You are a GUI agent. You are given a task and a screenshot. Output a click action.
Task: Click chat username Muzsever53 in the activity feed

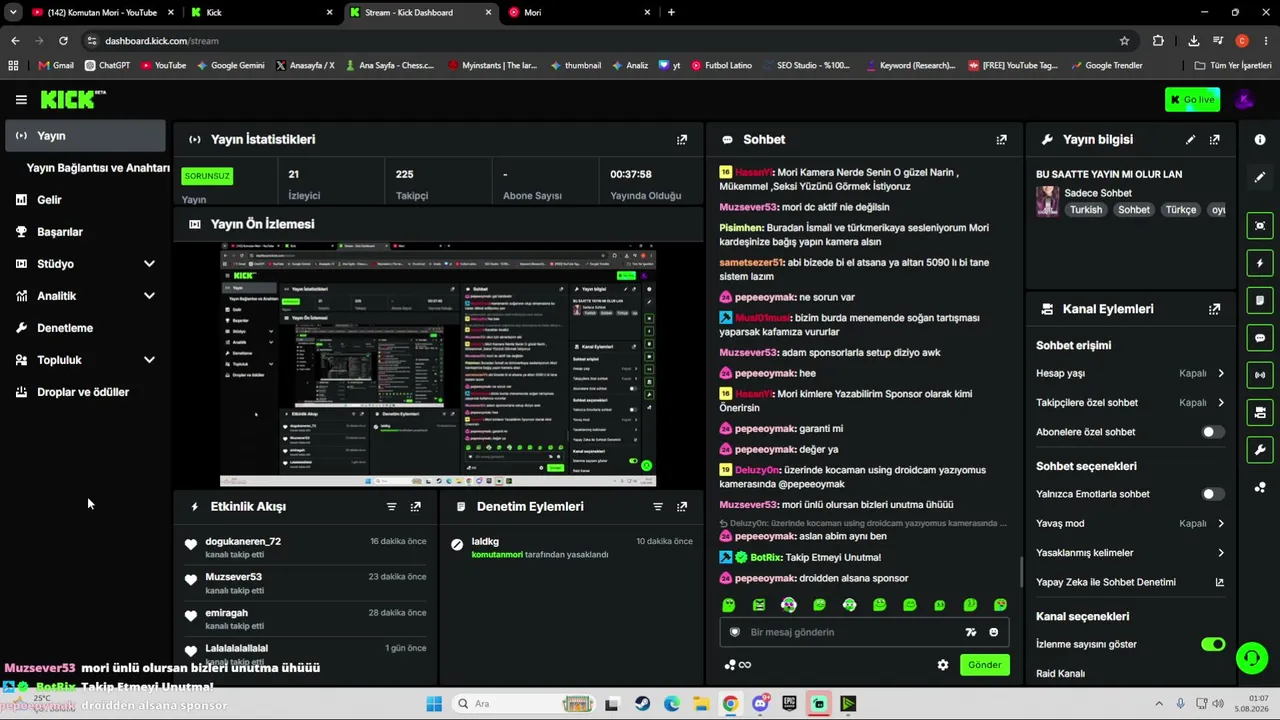point(233,577)
